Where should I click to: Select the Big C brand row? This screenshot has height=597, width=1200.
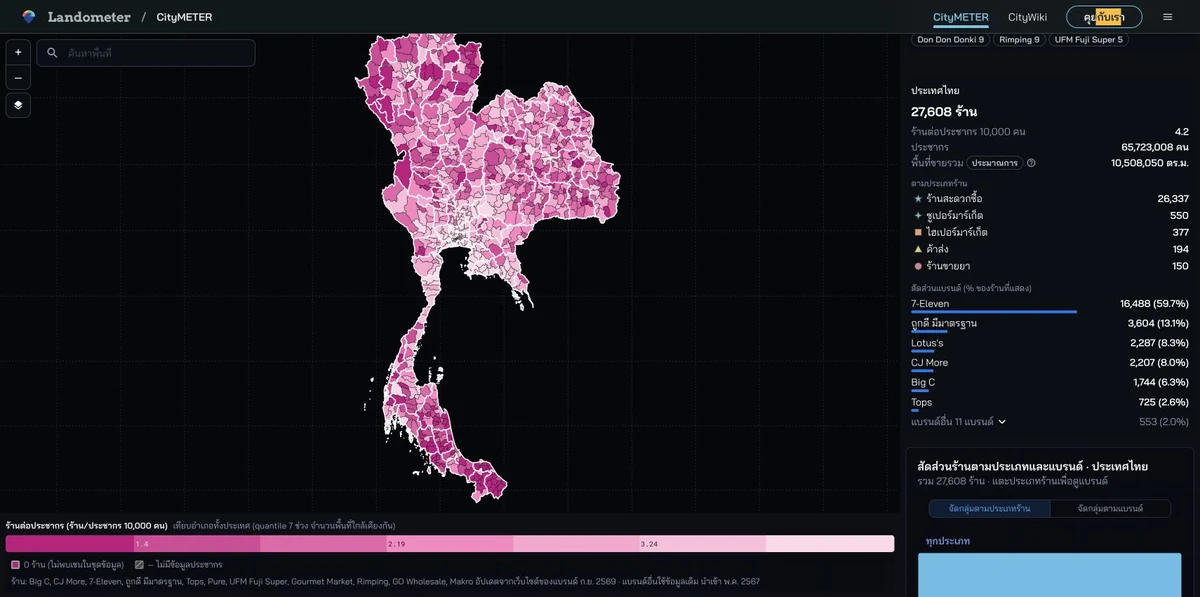1050,384
